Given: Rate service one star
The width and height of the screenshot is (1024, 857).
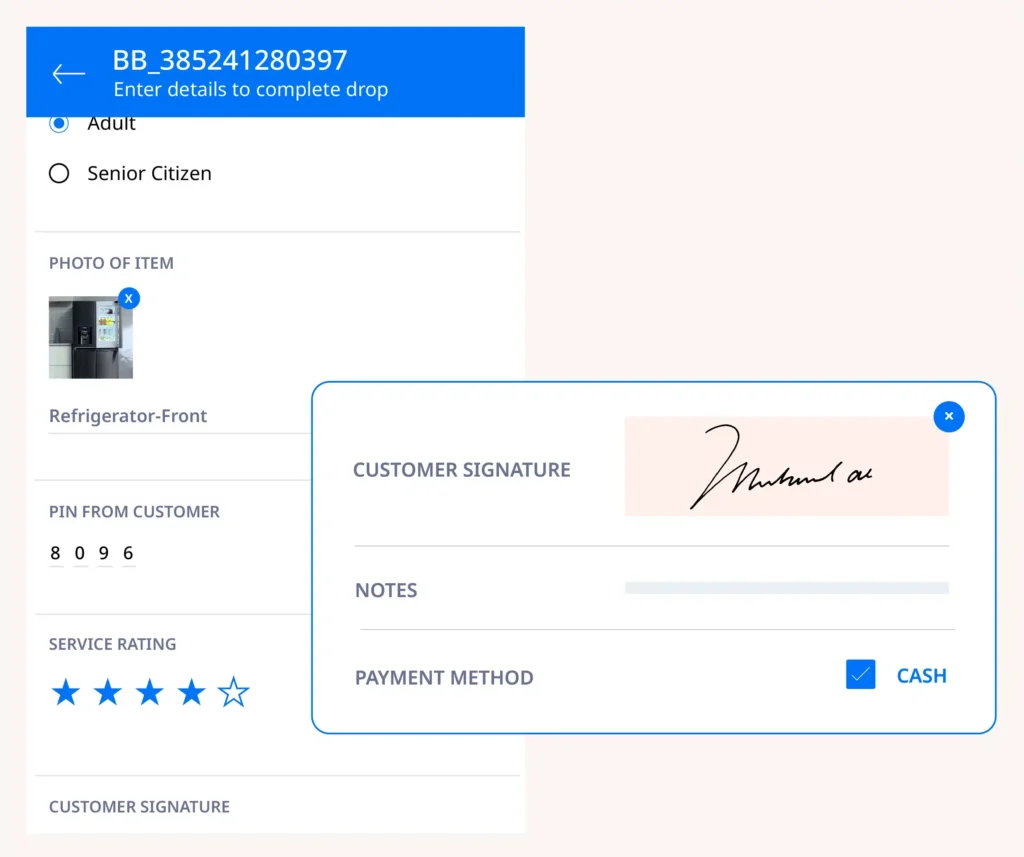Looking at the screenshot, I should [66, 692].
